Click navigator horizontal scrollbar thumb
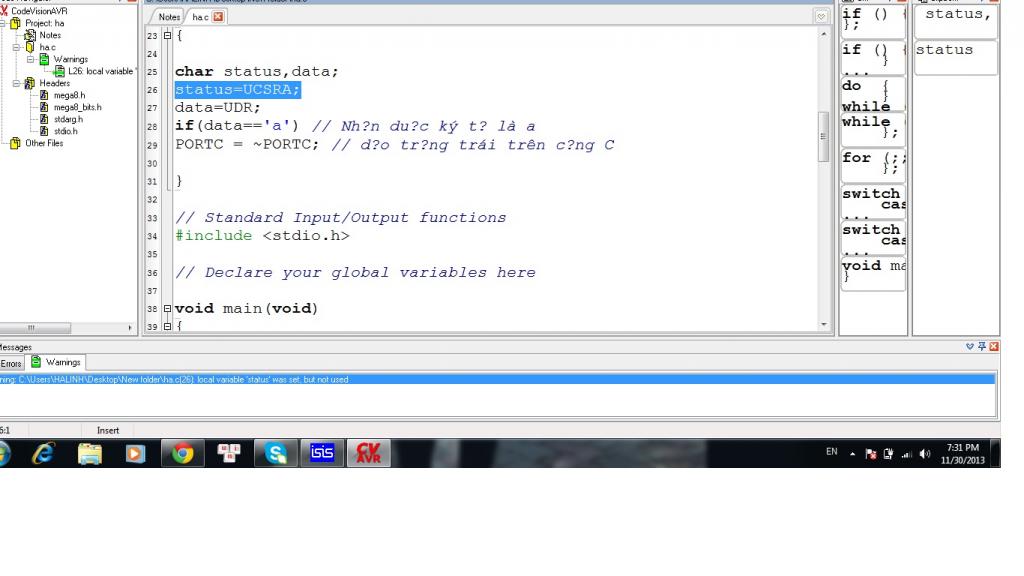1024x576 pixels. pos(35,328)
